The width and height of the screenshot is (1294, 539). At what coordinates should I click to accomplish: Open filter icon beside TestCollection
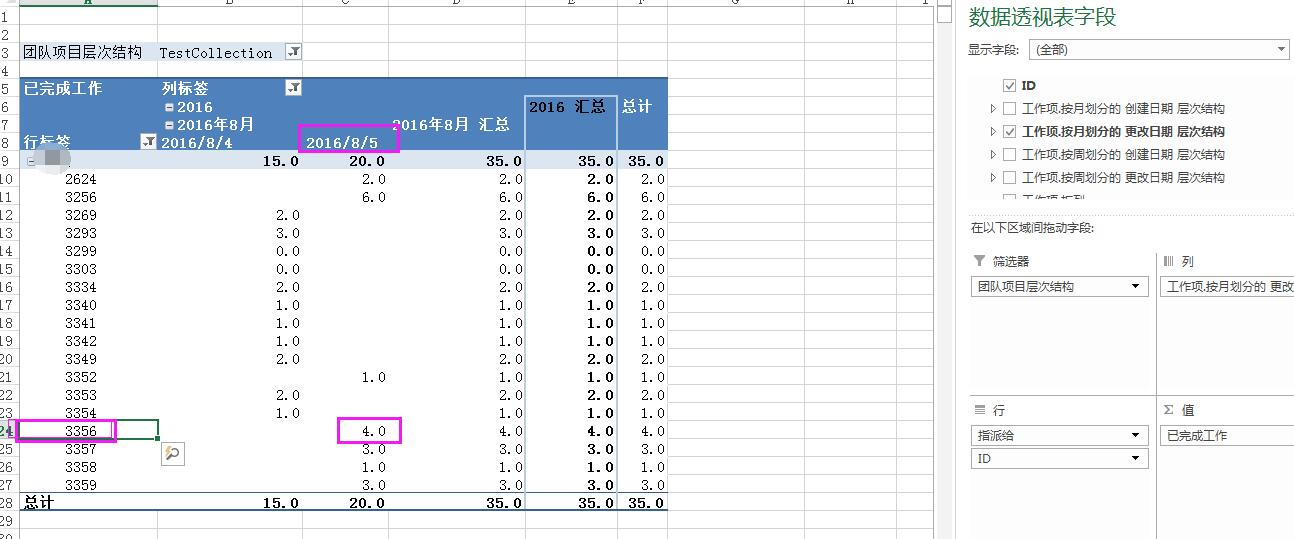(294, 52)
